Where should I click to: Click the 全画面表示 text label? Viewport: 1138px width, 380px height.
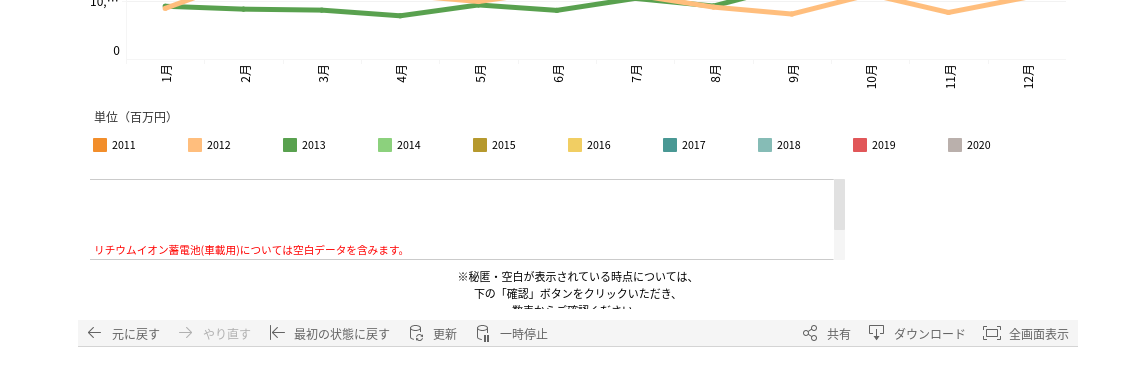click(x=1039, y=334)
